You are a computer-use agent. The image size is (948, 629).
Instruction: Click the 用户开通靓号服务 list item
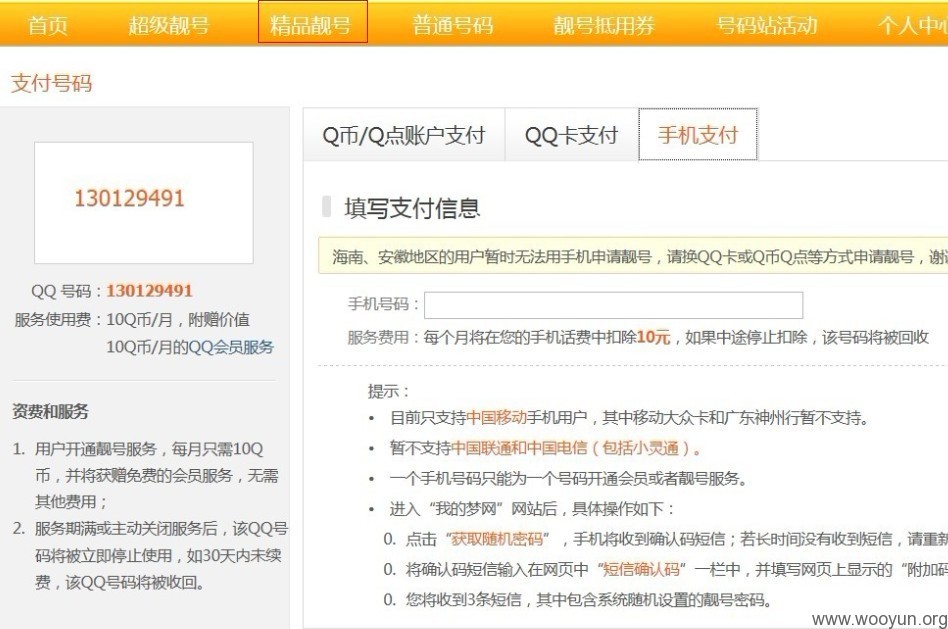click(156, 475)
